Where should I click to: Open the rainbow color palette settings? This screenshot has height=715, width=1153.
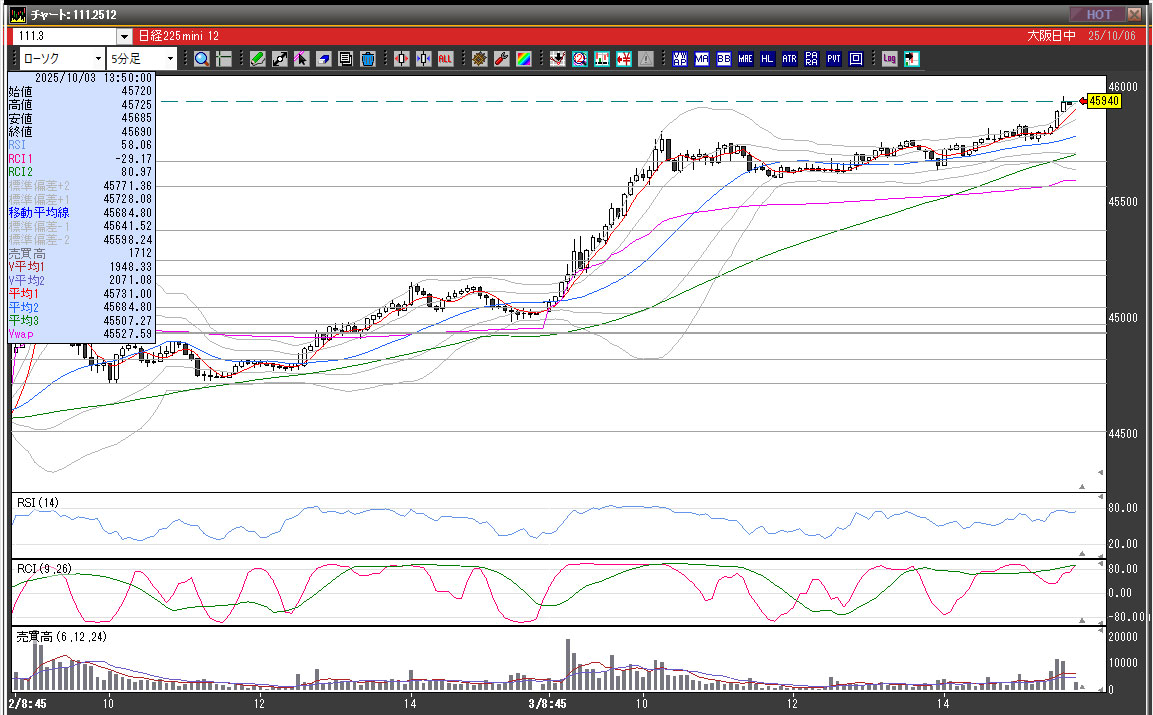[x=523, y=59]
